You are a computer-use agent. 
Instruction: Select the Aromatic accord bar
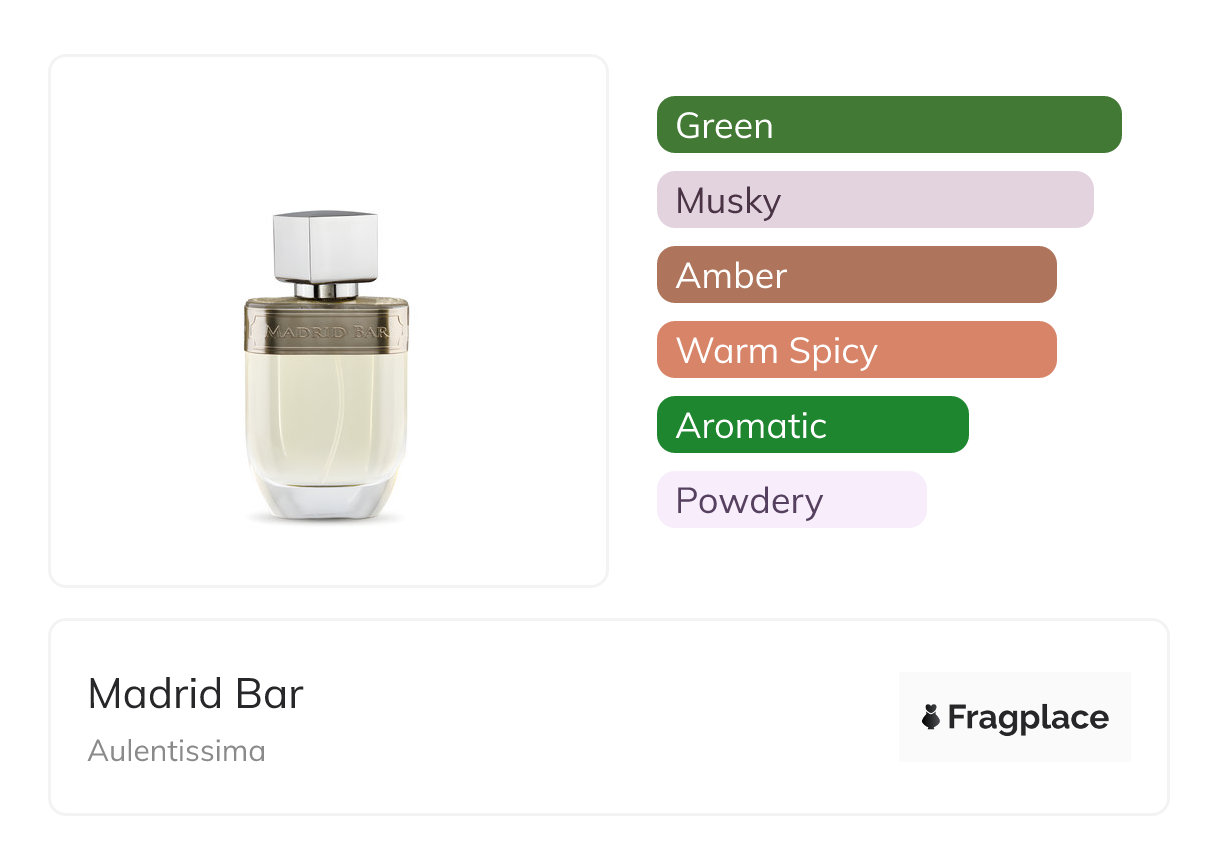click(x=812, y=425)
